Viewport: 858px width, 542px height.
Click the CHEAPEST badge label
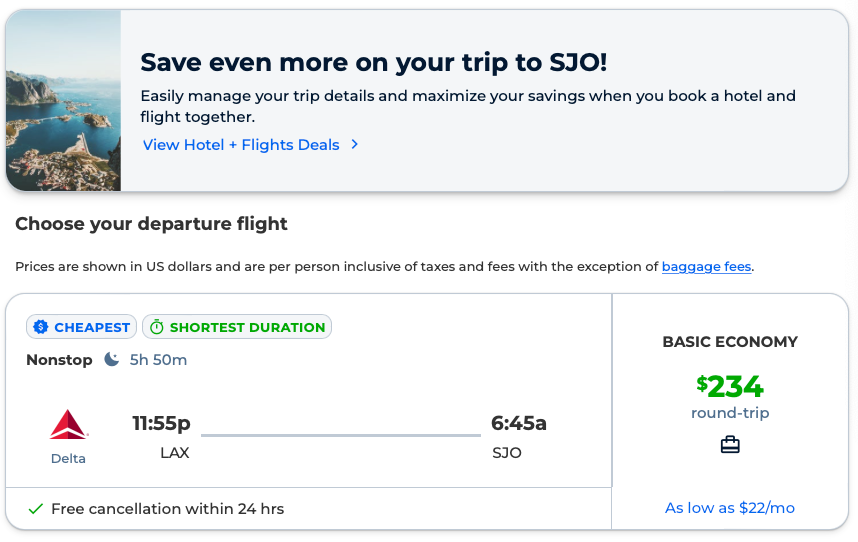92,327
